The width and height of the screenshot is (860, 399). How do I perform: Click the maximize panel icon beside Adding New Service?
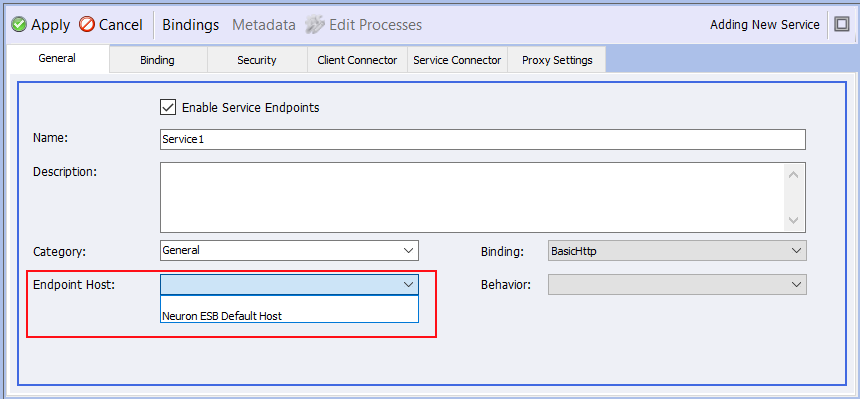[841, 25]
